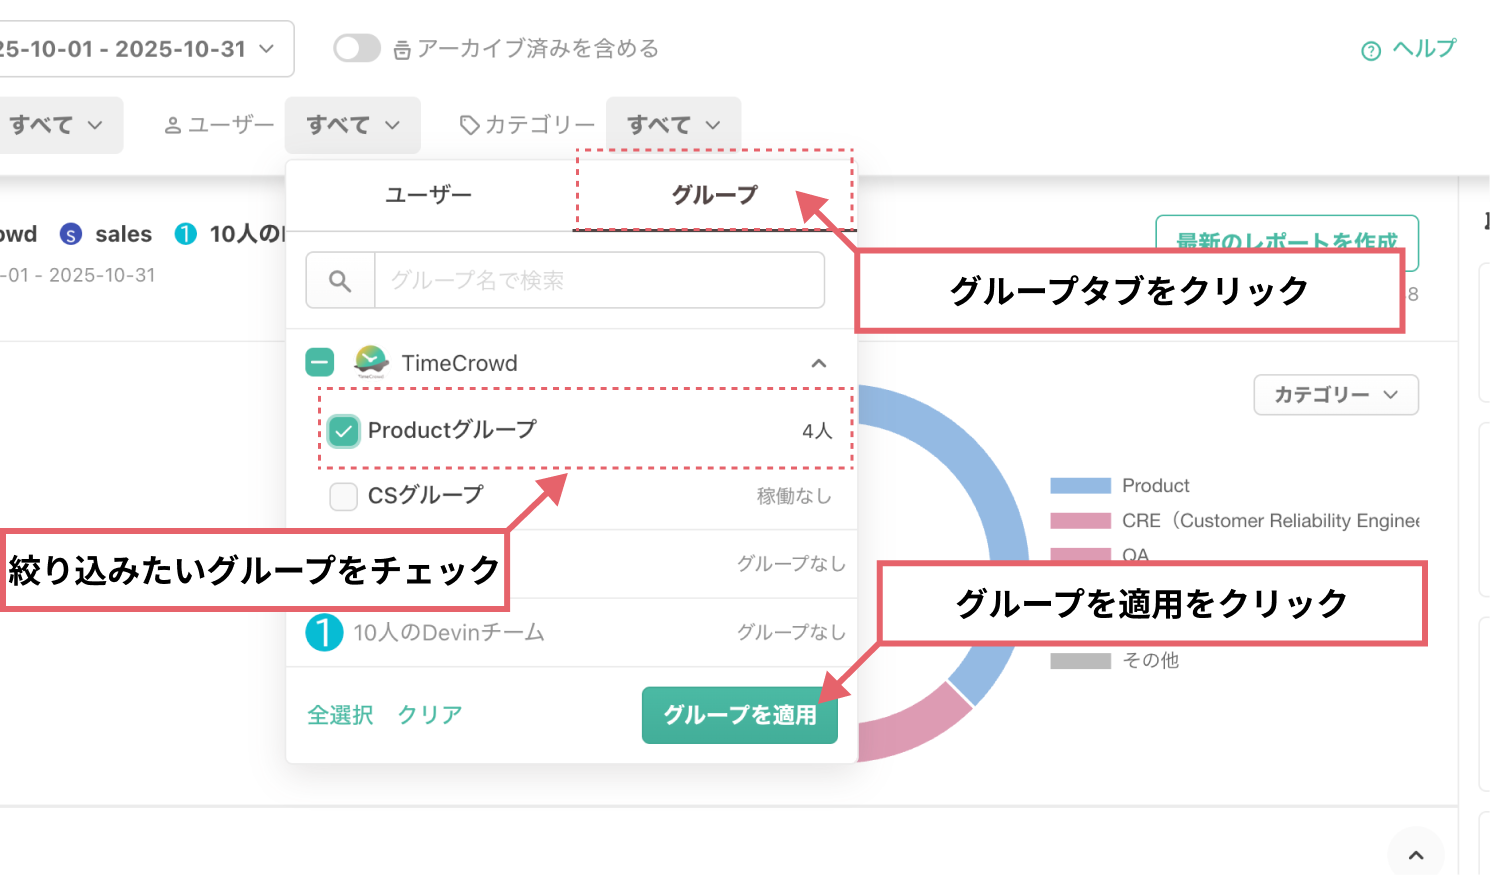Collapse the TimeCrowd group list chevron
The image size is (1490, 875).
pyautogui.click(x=820, y=362)
